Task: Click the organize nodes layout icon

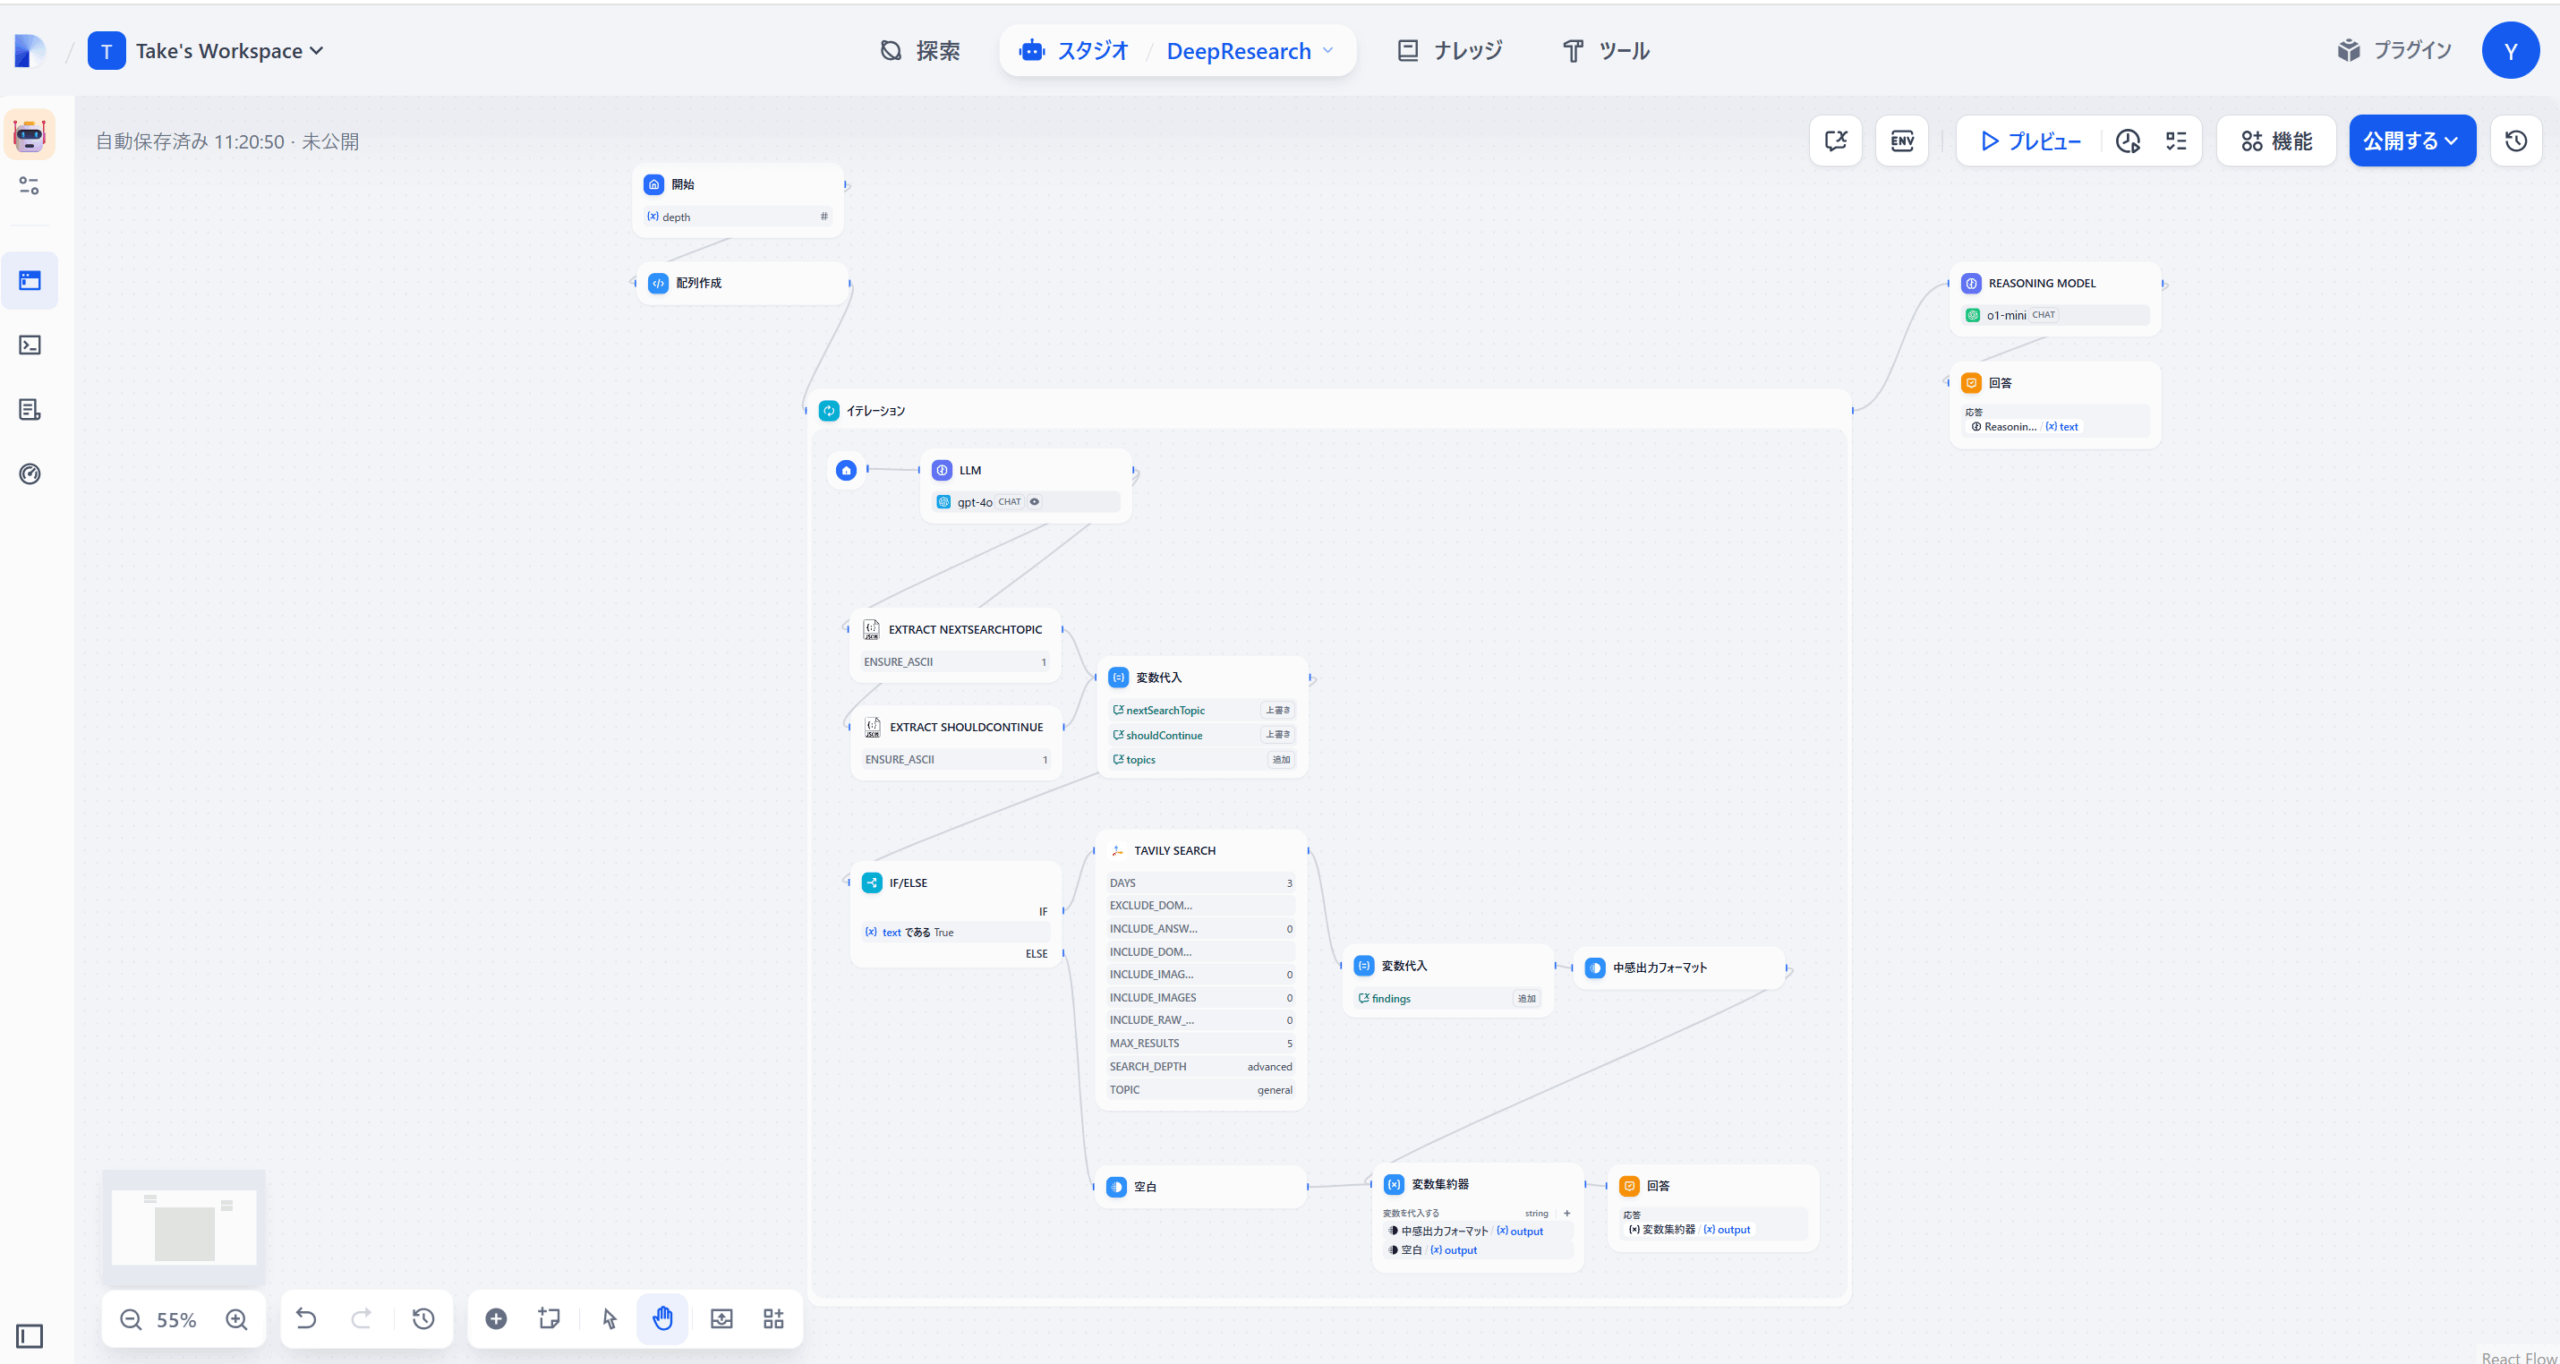Action: 773,1319
